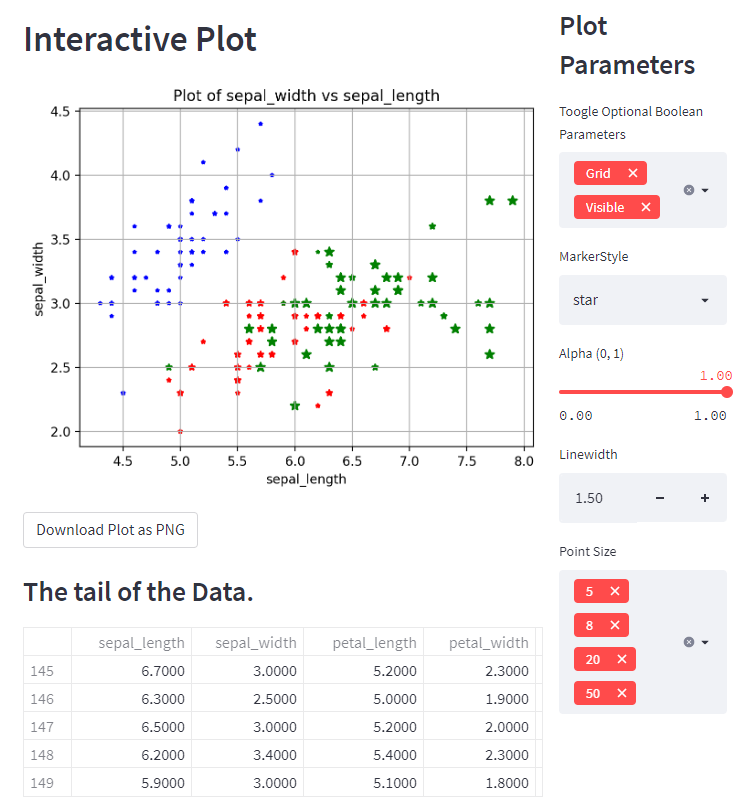
Task: Expand the boolean parameters dropdown arrow
Action: [705, 190]
